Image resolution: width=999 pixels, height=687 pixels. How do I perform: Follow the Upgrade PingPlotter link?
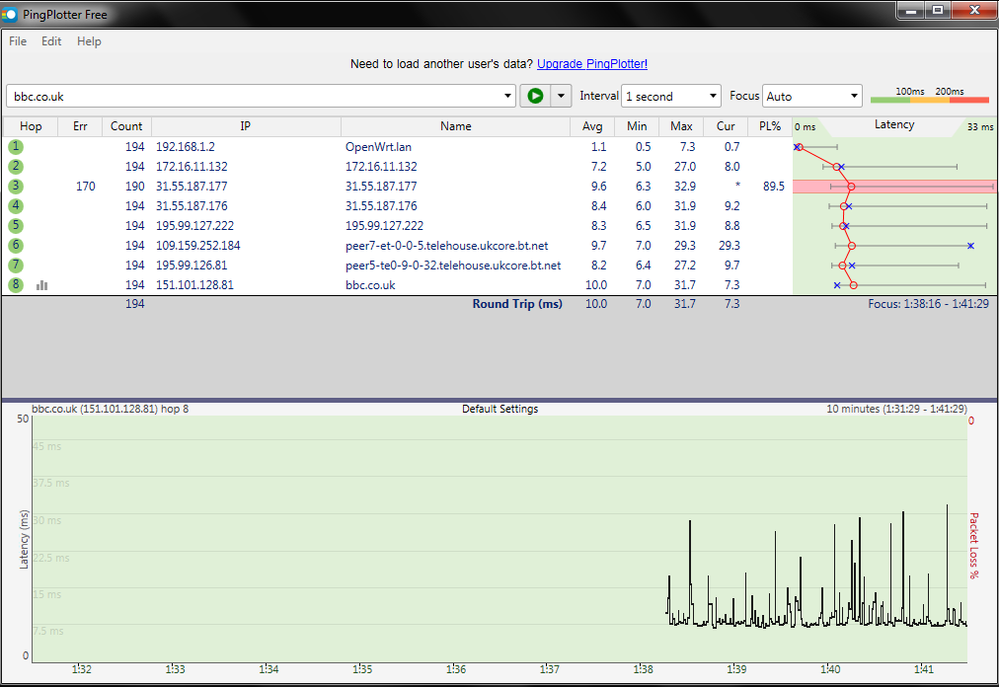[592, 64]
